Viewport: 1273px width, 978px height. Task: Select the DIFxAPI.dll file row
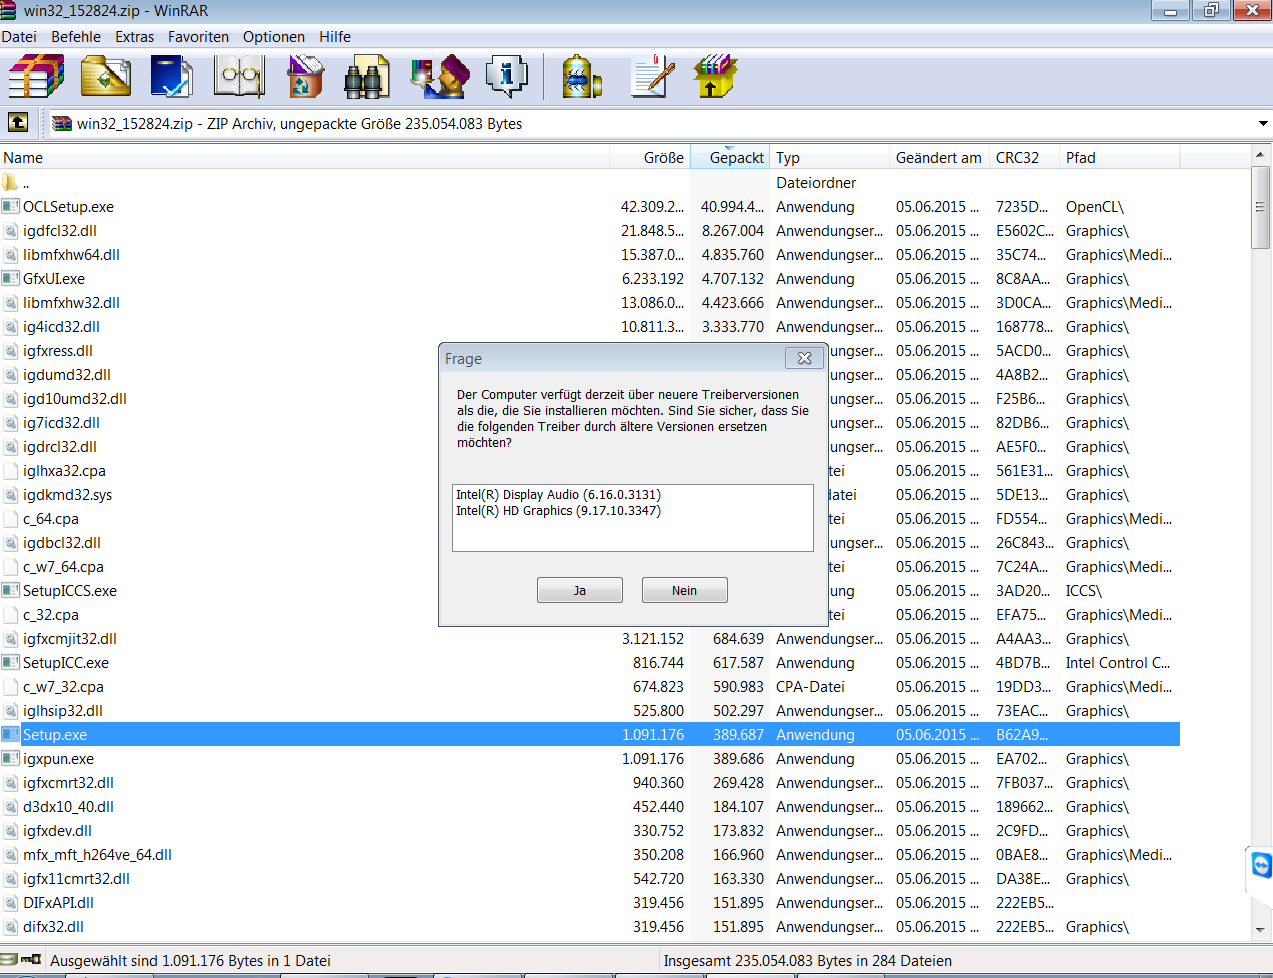tap(590, 903)
